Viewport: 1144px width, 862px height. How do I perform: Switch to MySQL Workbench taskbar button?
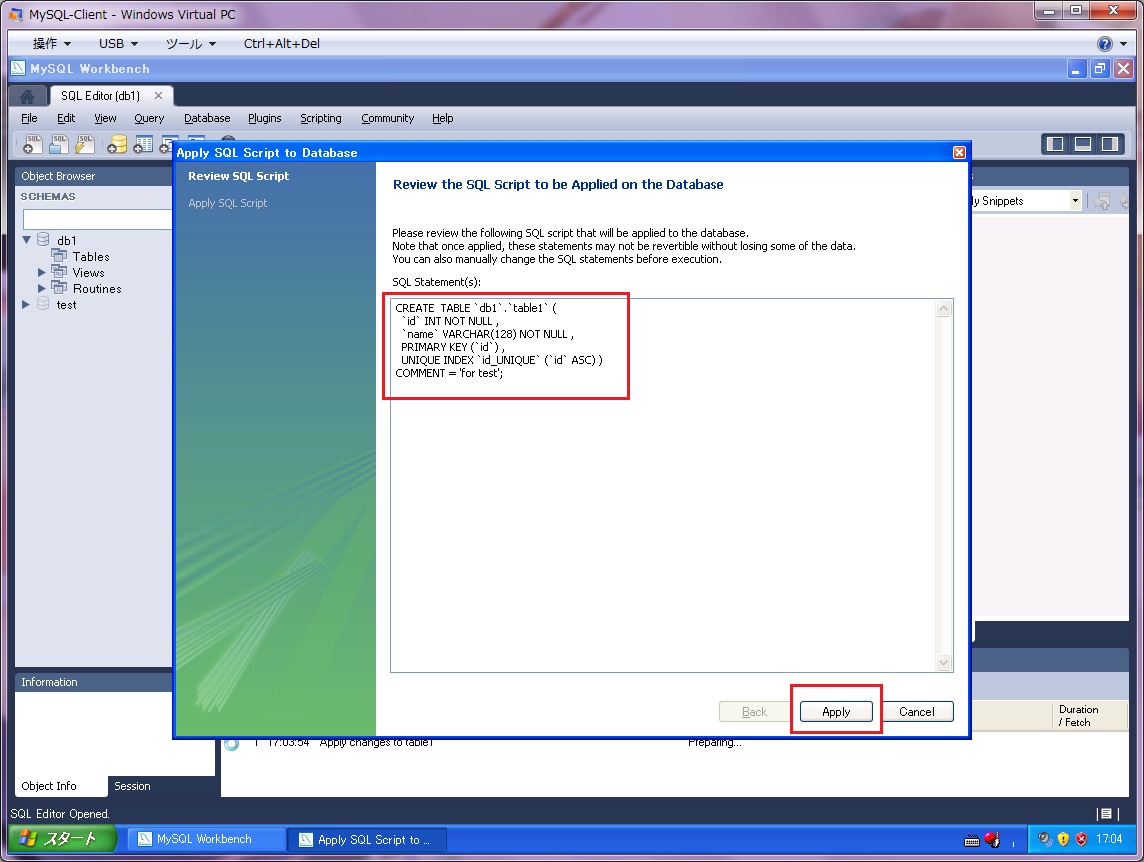point(206,839)
